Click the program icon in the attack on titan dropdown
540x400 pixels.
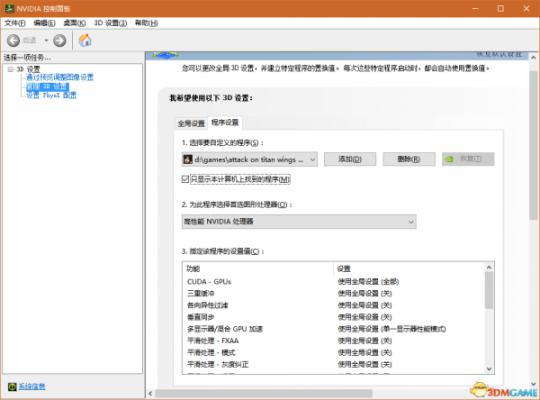coord(188,160)
